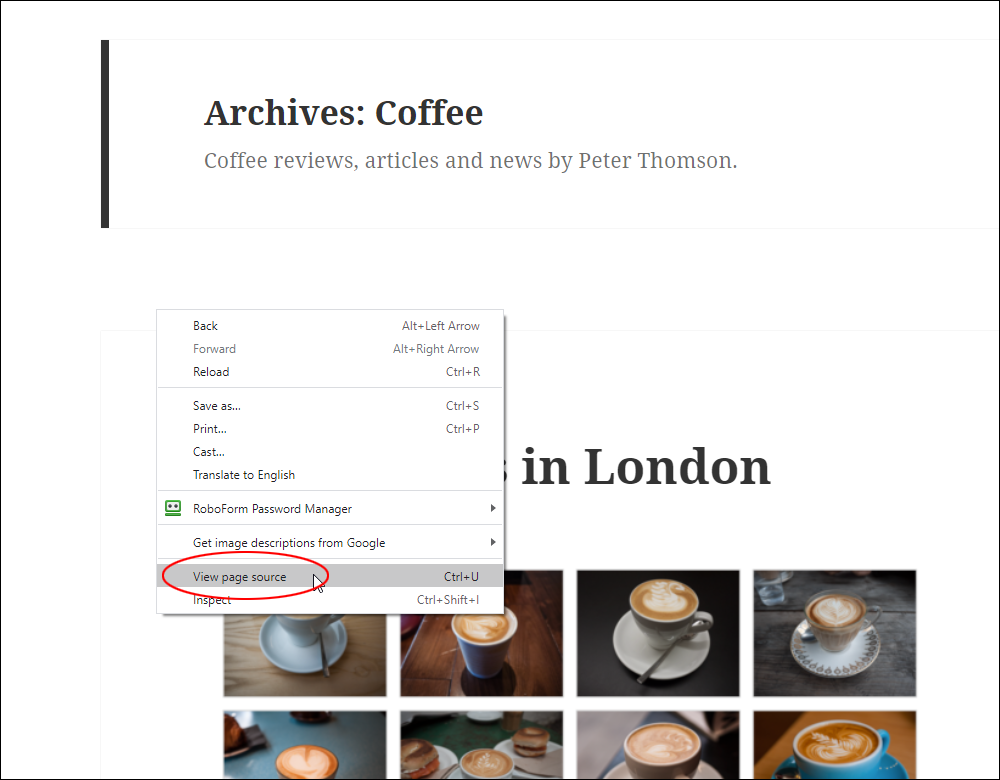The height and width of the screenshot is (780, 1000).
Task: Choose Cast... in the context menu
Action: [330, 452]
